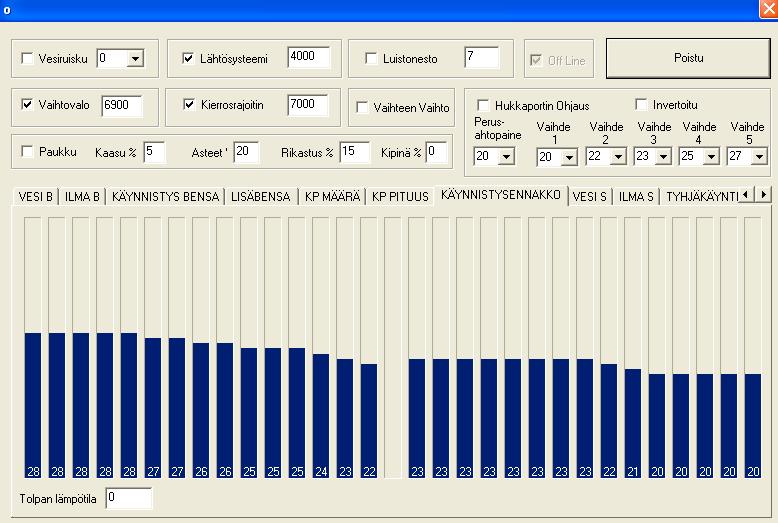This screenshot has height=523, width=778.
Task: Click the Lähtösysteemi value field 4000
Action: coord(309,57)
